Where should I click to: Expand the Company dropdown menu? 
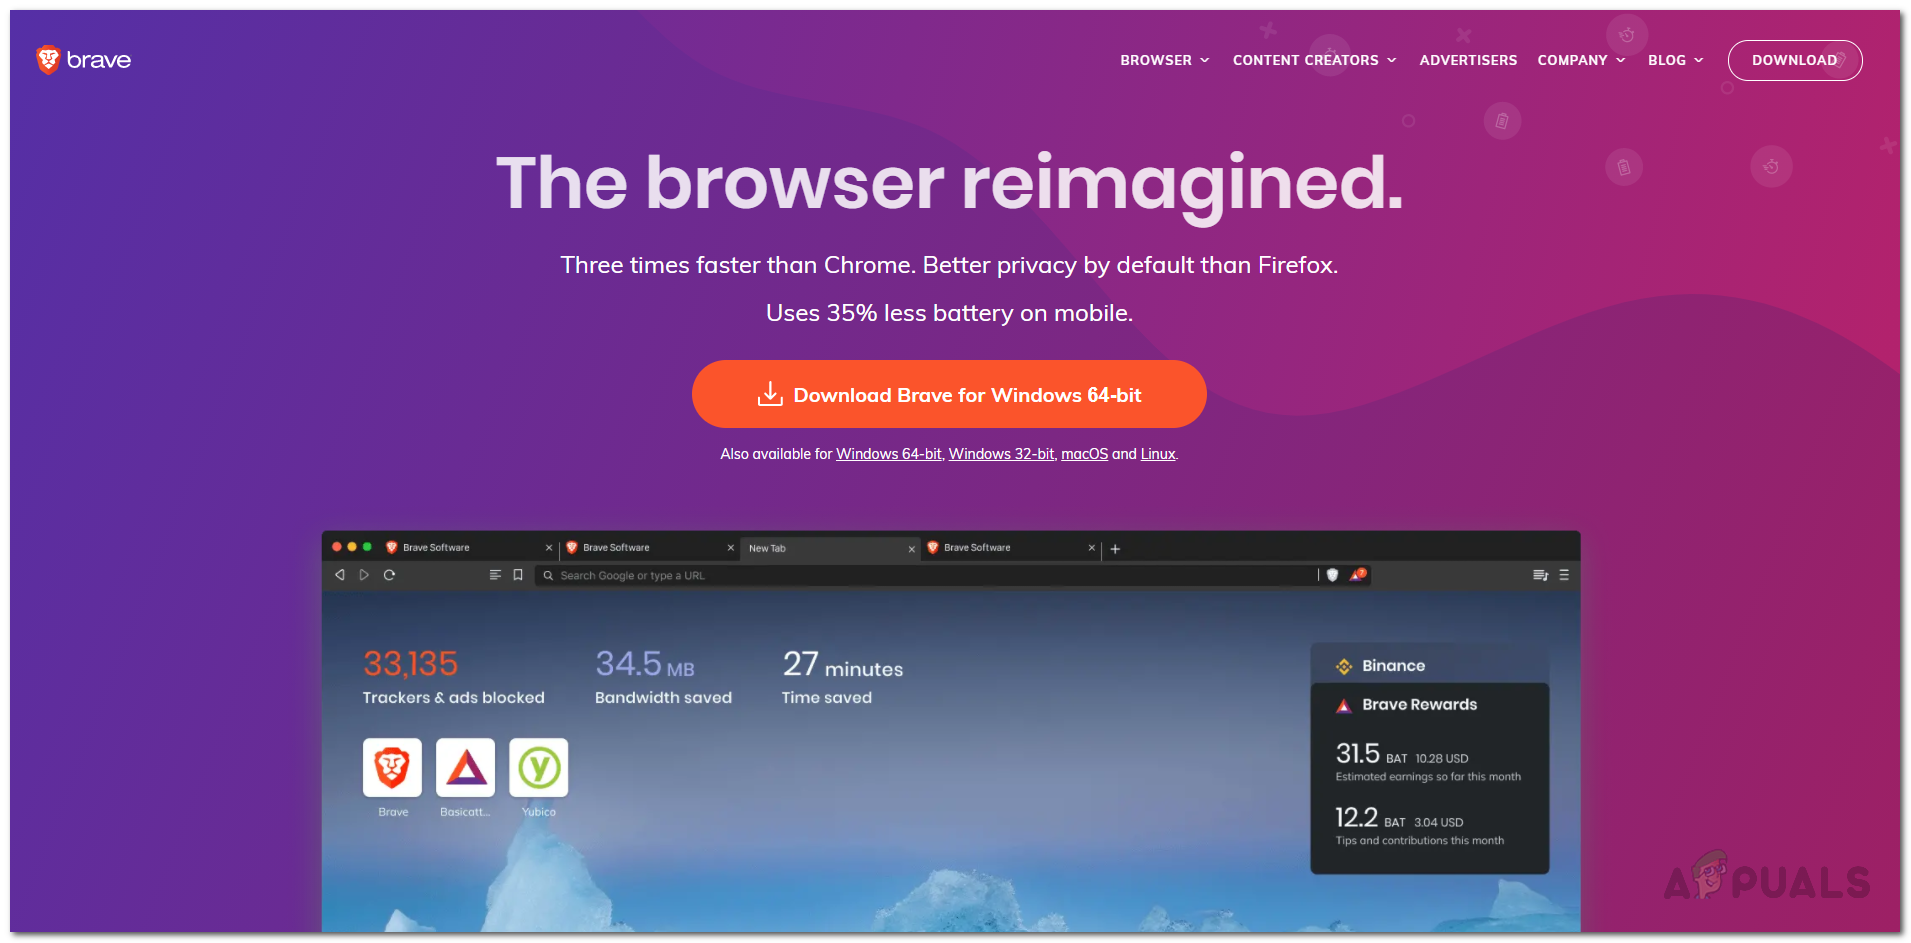pyautogui.click(x=1582, y=60)
